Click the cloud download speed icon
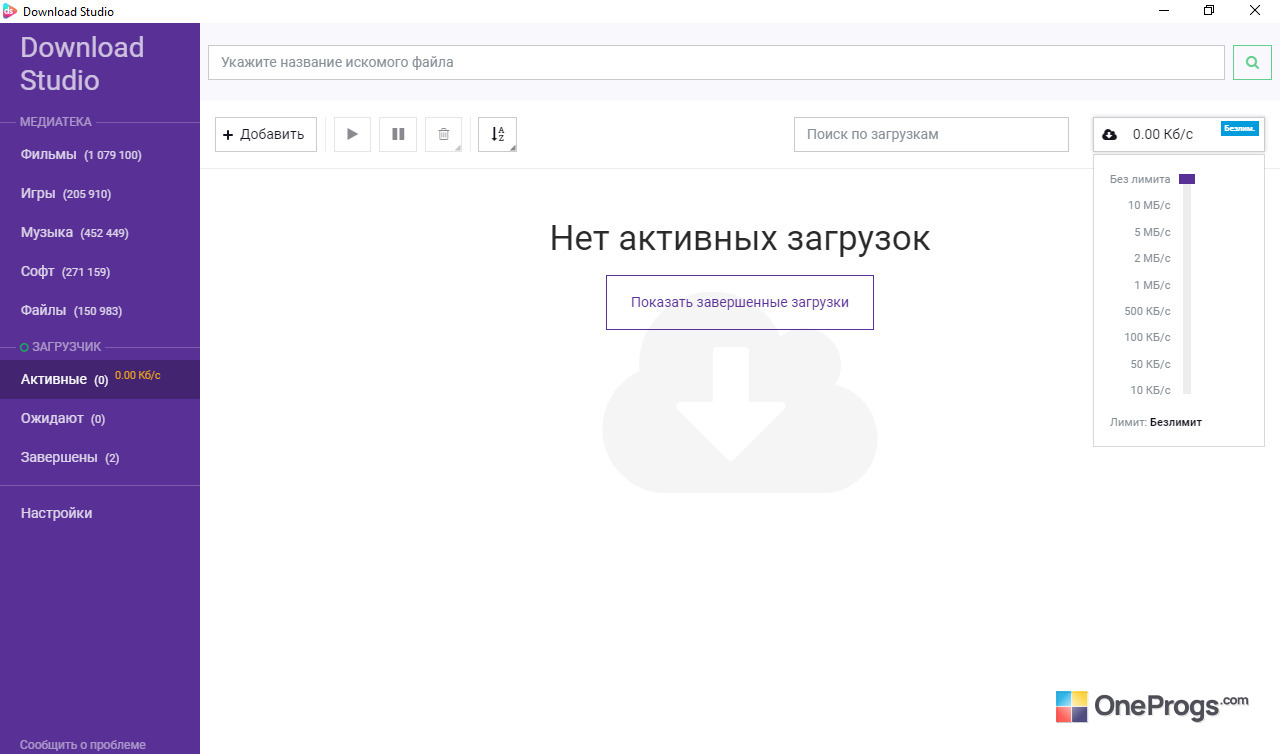This screenshot has height=754, width=1280. coord(1109,134)
